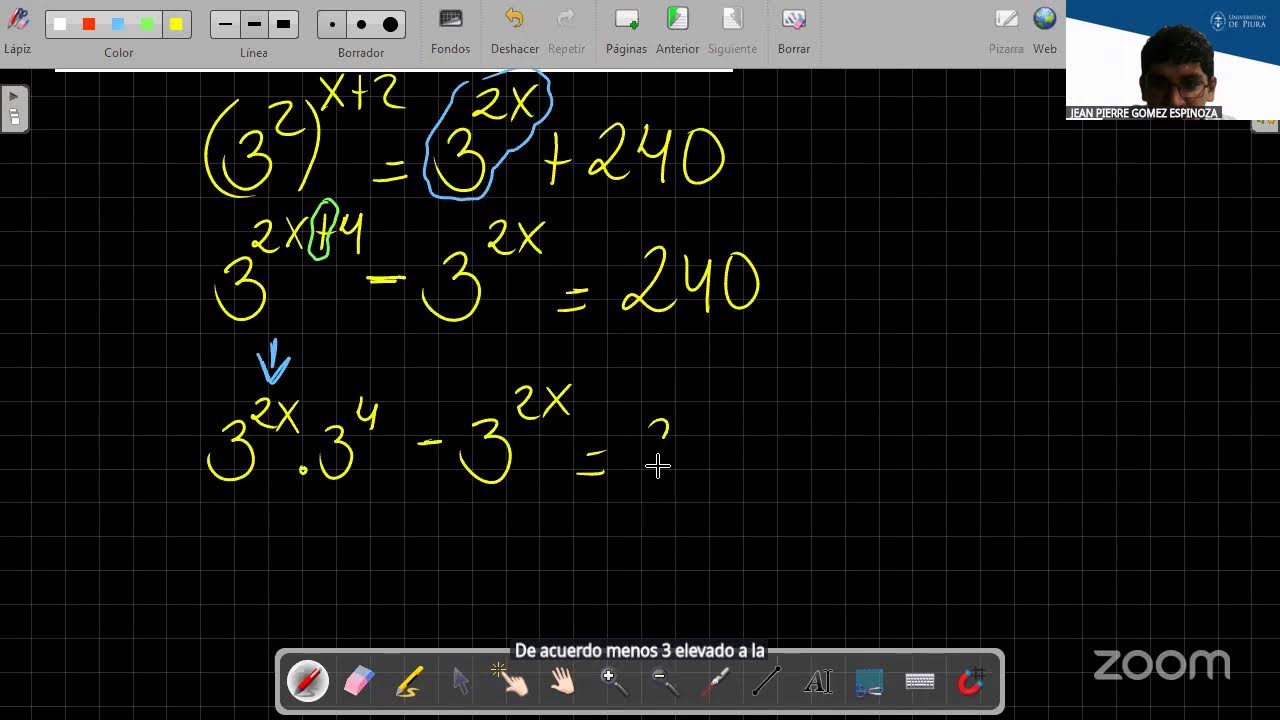Pick the red pen color
Screen dimensions: 1280x720
89,24
